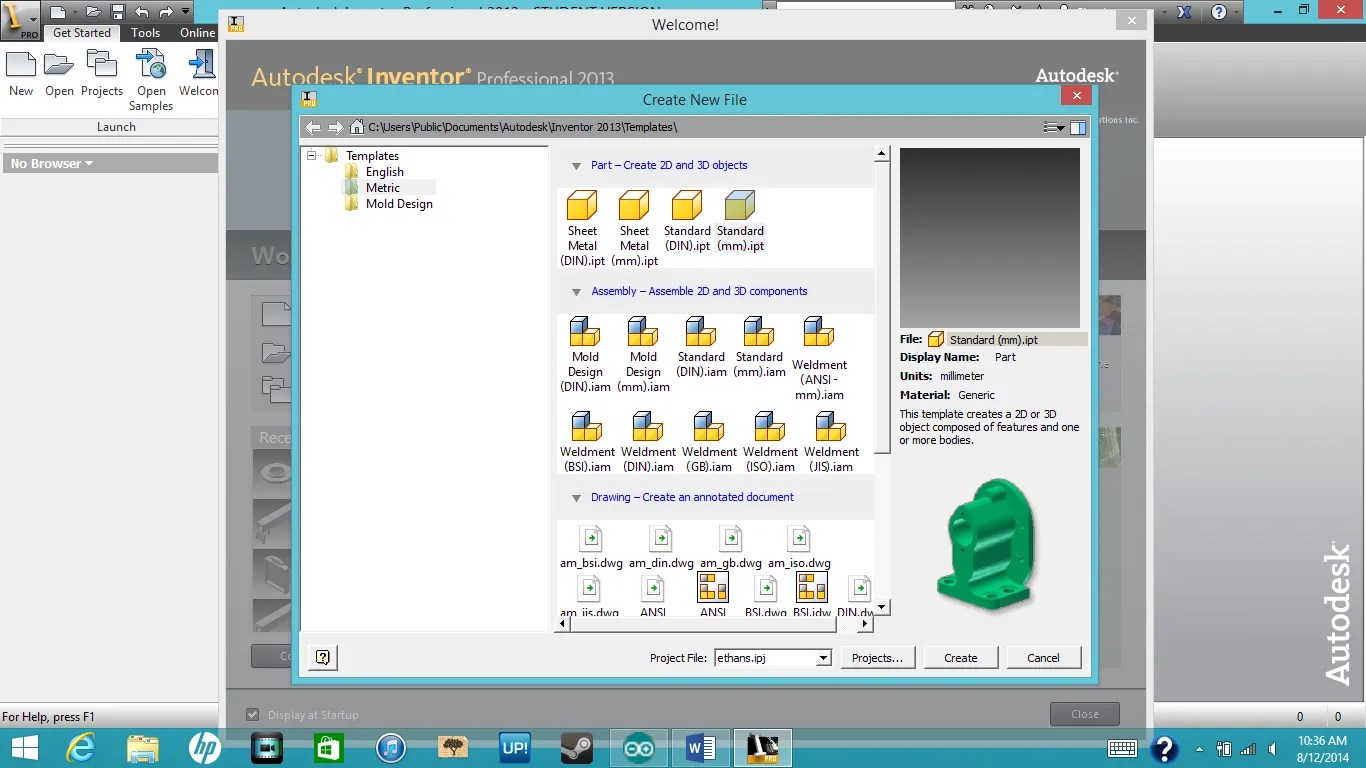
Task: Select Weldment (JIS).iam template
Action: [831, 441]
